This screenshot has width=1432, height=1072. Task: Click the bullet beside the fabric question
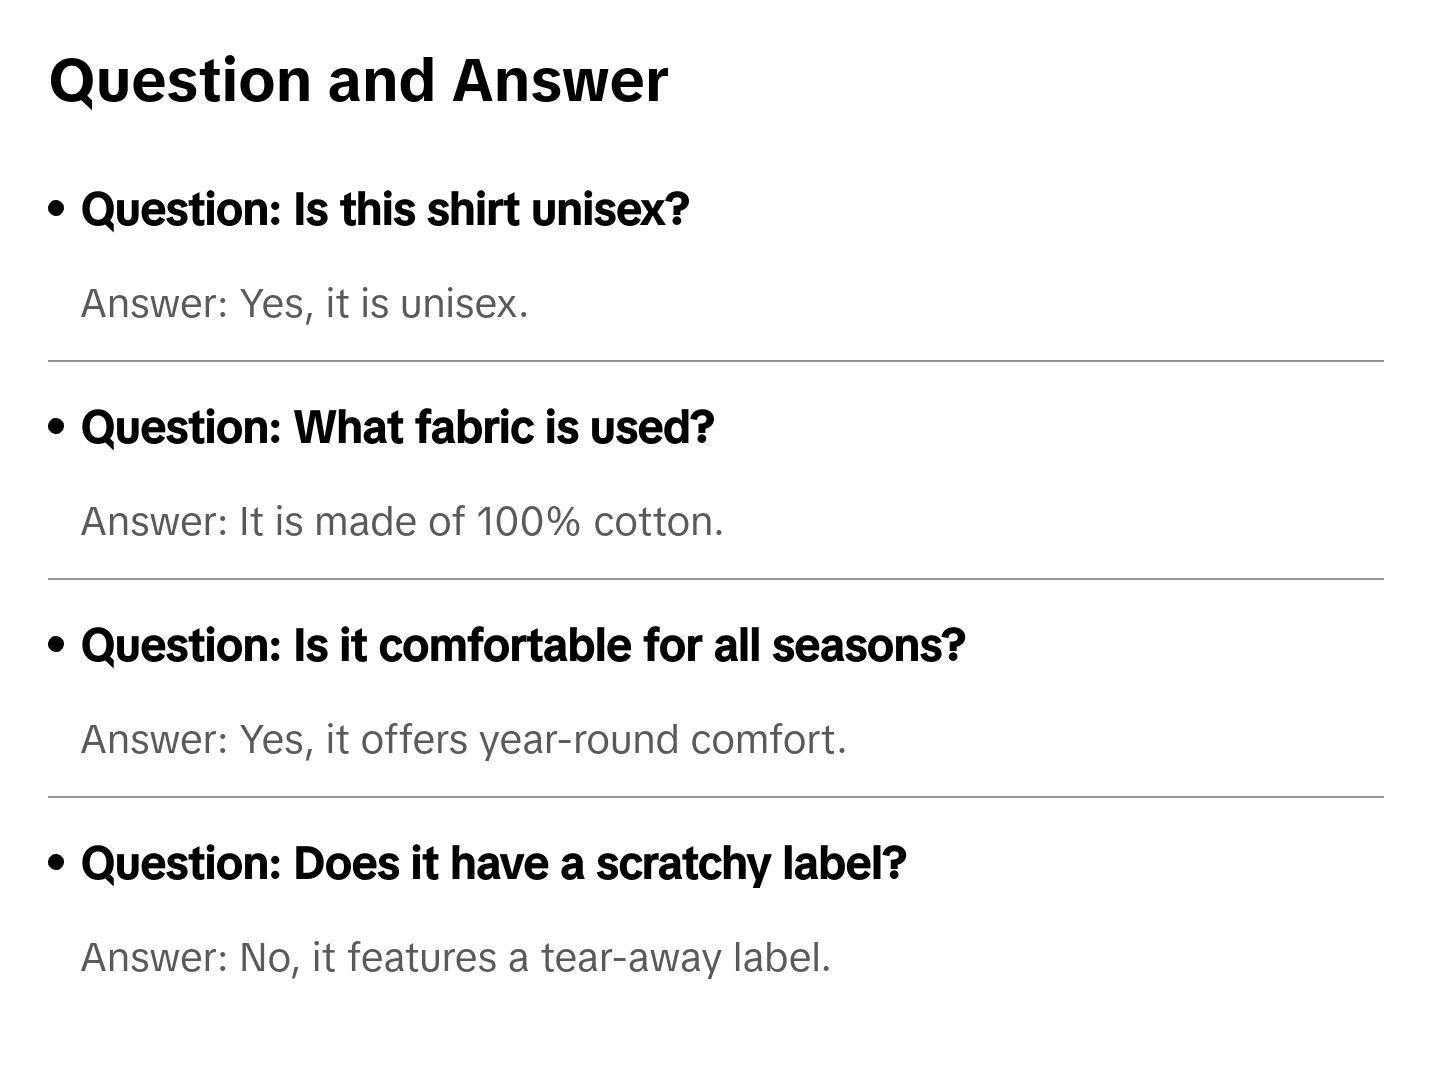pyautogui.click(x=57, y=427)
